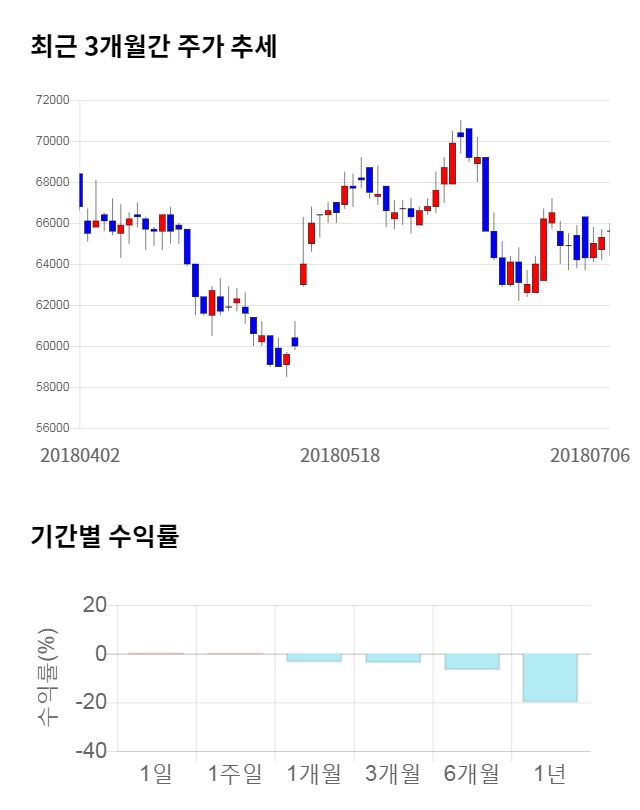Click the '1일' period label
Image resolution: width=640 pixels, height=810 pixels.
coord(156,773)
